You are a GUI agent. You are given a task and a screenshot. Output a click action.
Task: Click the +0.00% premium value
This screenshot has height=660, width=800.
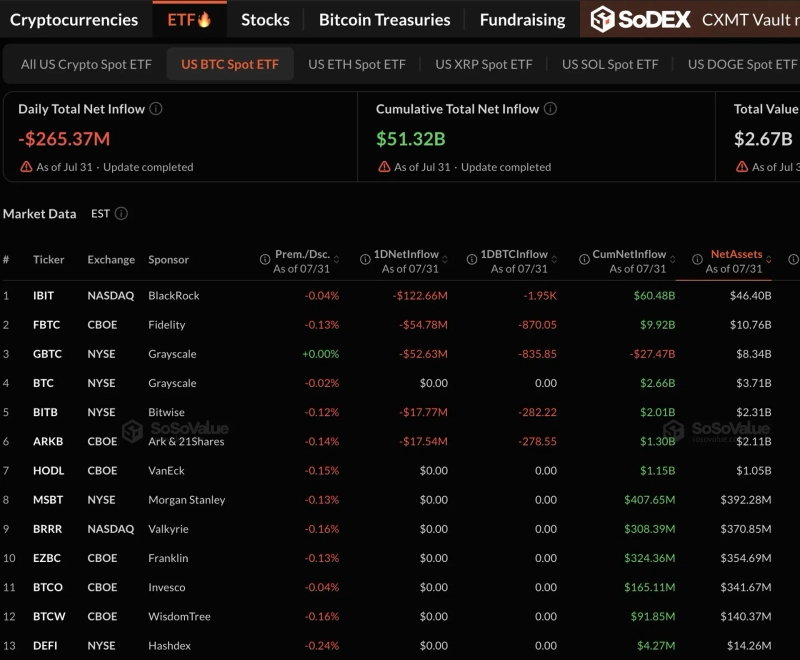coord(320,353)
